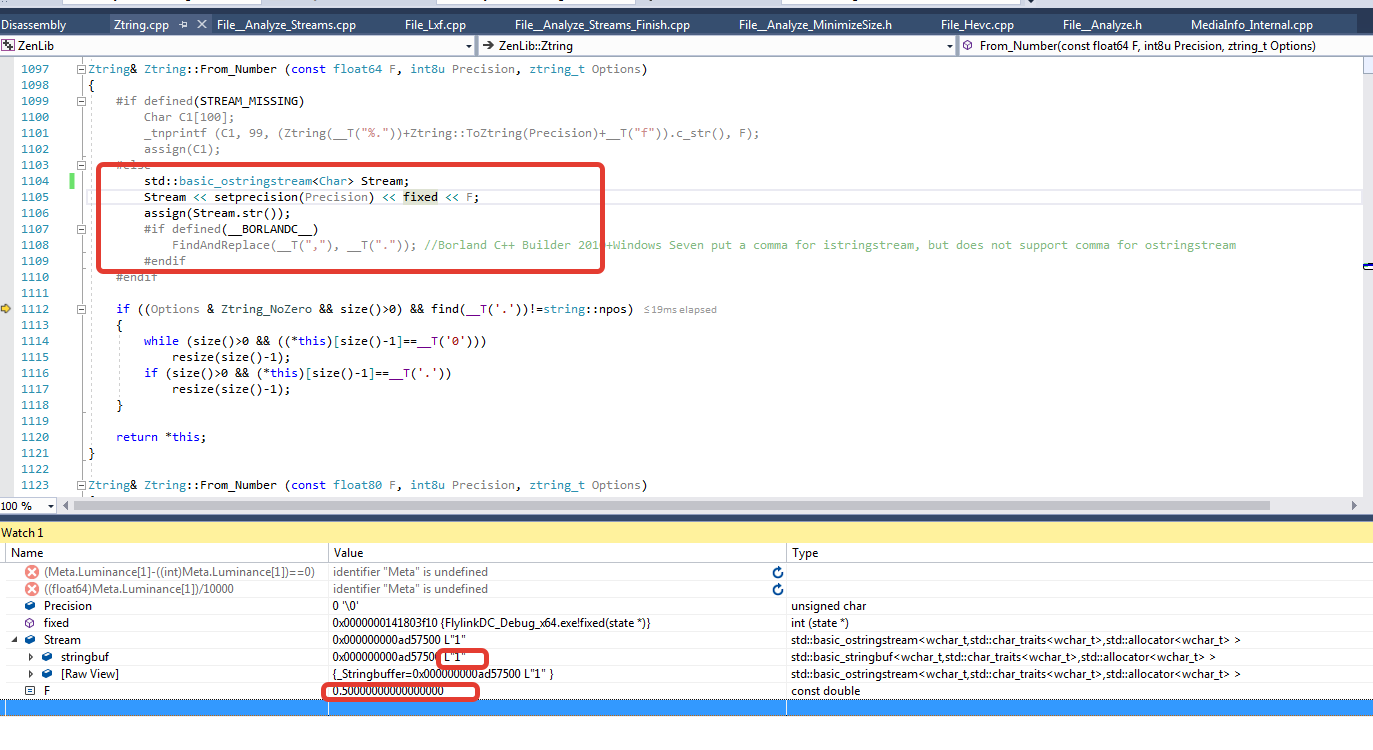Select the Precision watch name cell
This screenshot has height=750, width=1373.
68,606
